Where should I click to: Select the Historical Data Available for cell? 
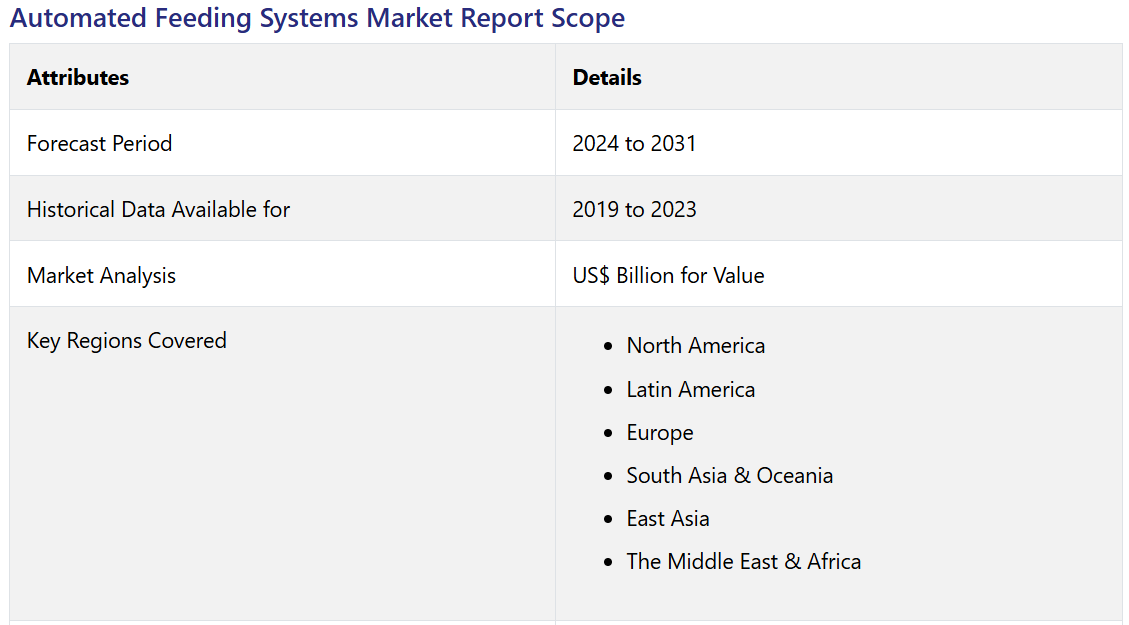[x=158, y=209]
